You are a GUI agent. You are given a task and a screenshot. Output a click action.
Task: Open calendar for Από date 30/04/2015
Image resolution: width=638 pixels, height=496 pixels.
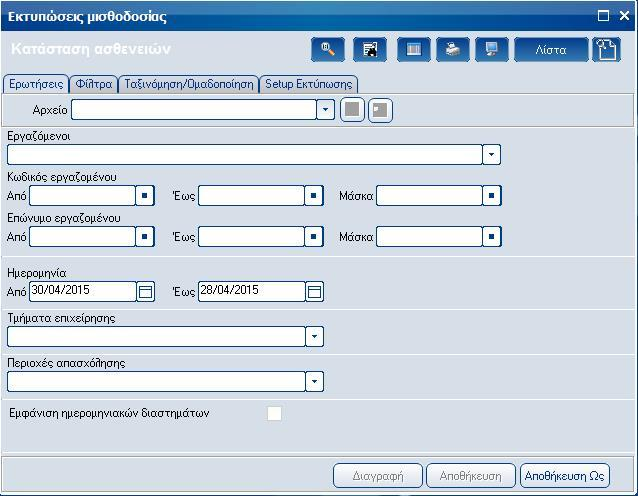pyautogui.click(x=146, y=291)
